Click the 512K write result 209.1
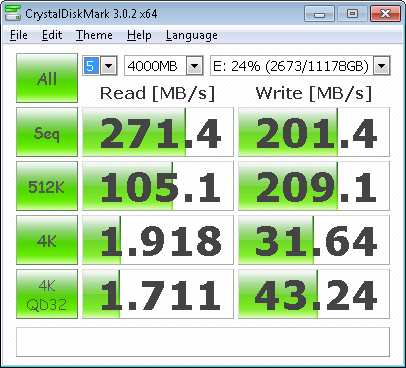Image resolution: width=406 pixels, height=368 pixels. 314,186
